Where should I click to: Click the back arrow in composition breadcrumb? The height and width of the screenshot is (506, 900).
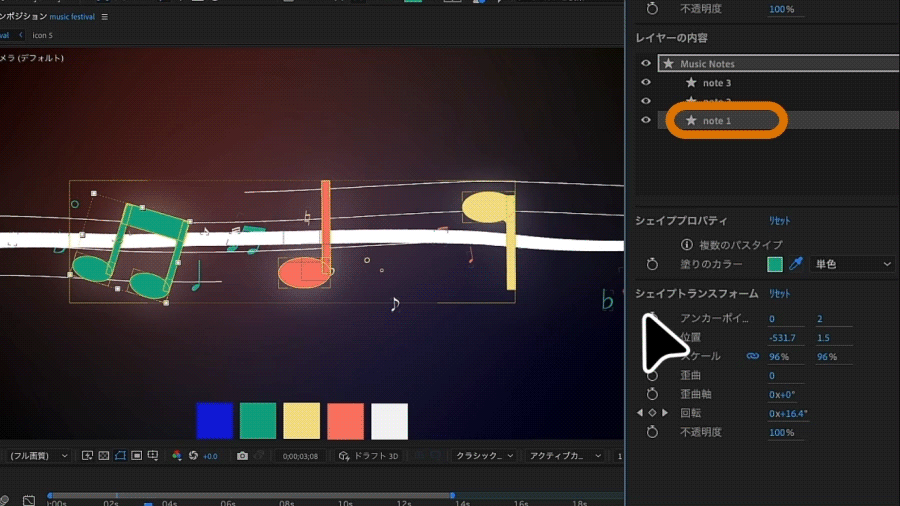[x=21, y=35]
